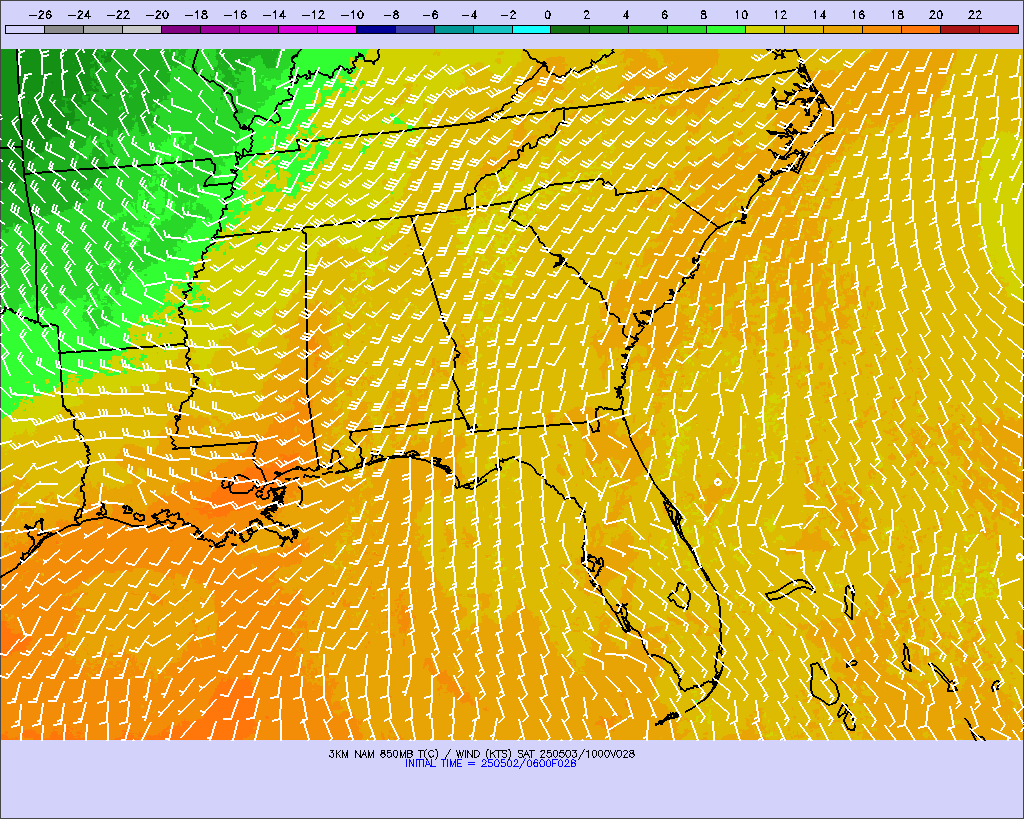The width and height of the screenshot is (1024, 819).
Task: Click the light gray swatch between -22 and -20
Action: point(142,29)
